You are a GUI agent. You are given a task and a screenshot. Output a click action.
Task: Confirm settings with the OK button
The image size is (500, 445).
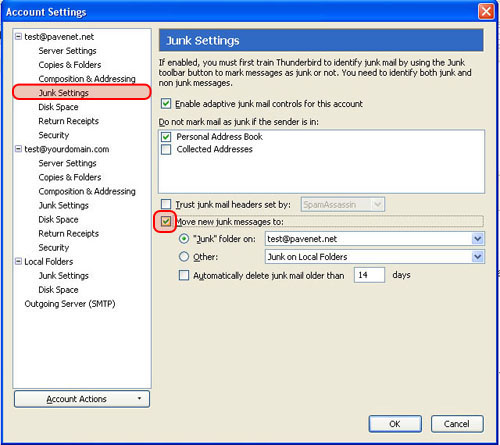(395, 424)
